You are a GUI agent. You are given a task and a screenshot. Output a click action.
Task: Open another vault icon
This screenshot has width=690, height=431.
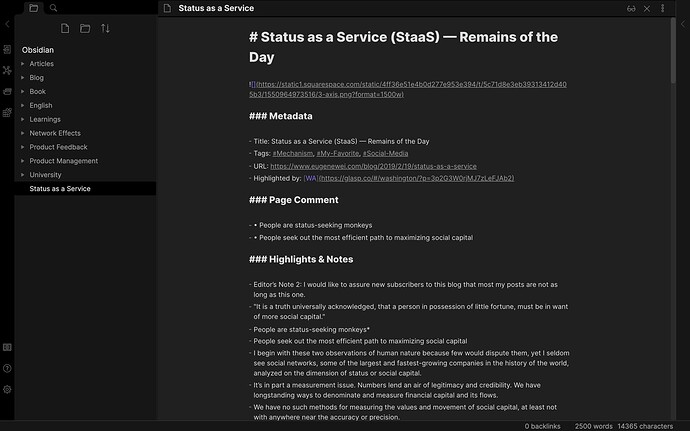click(x=7, y=347)
